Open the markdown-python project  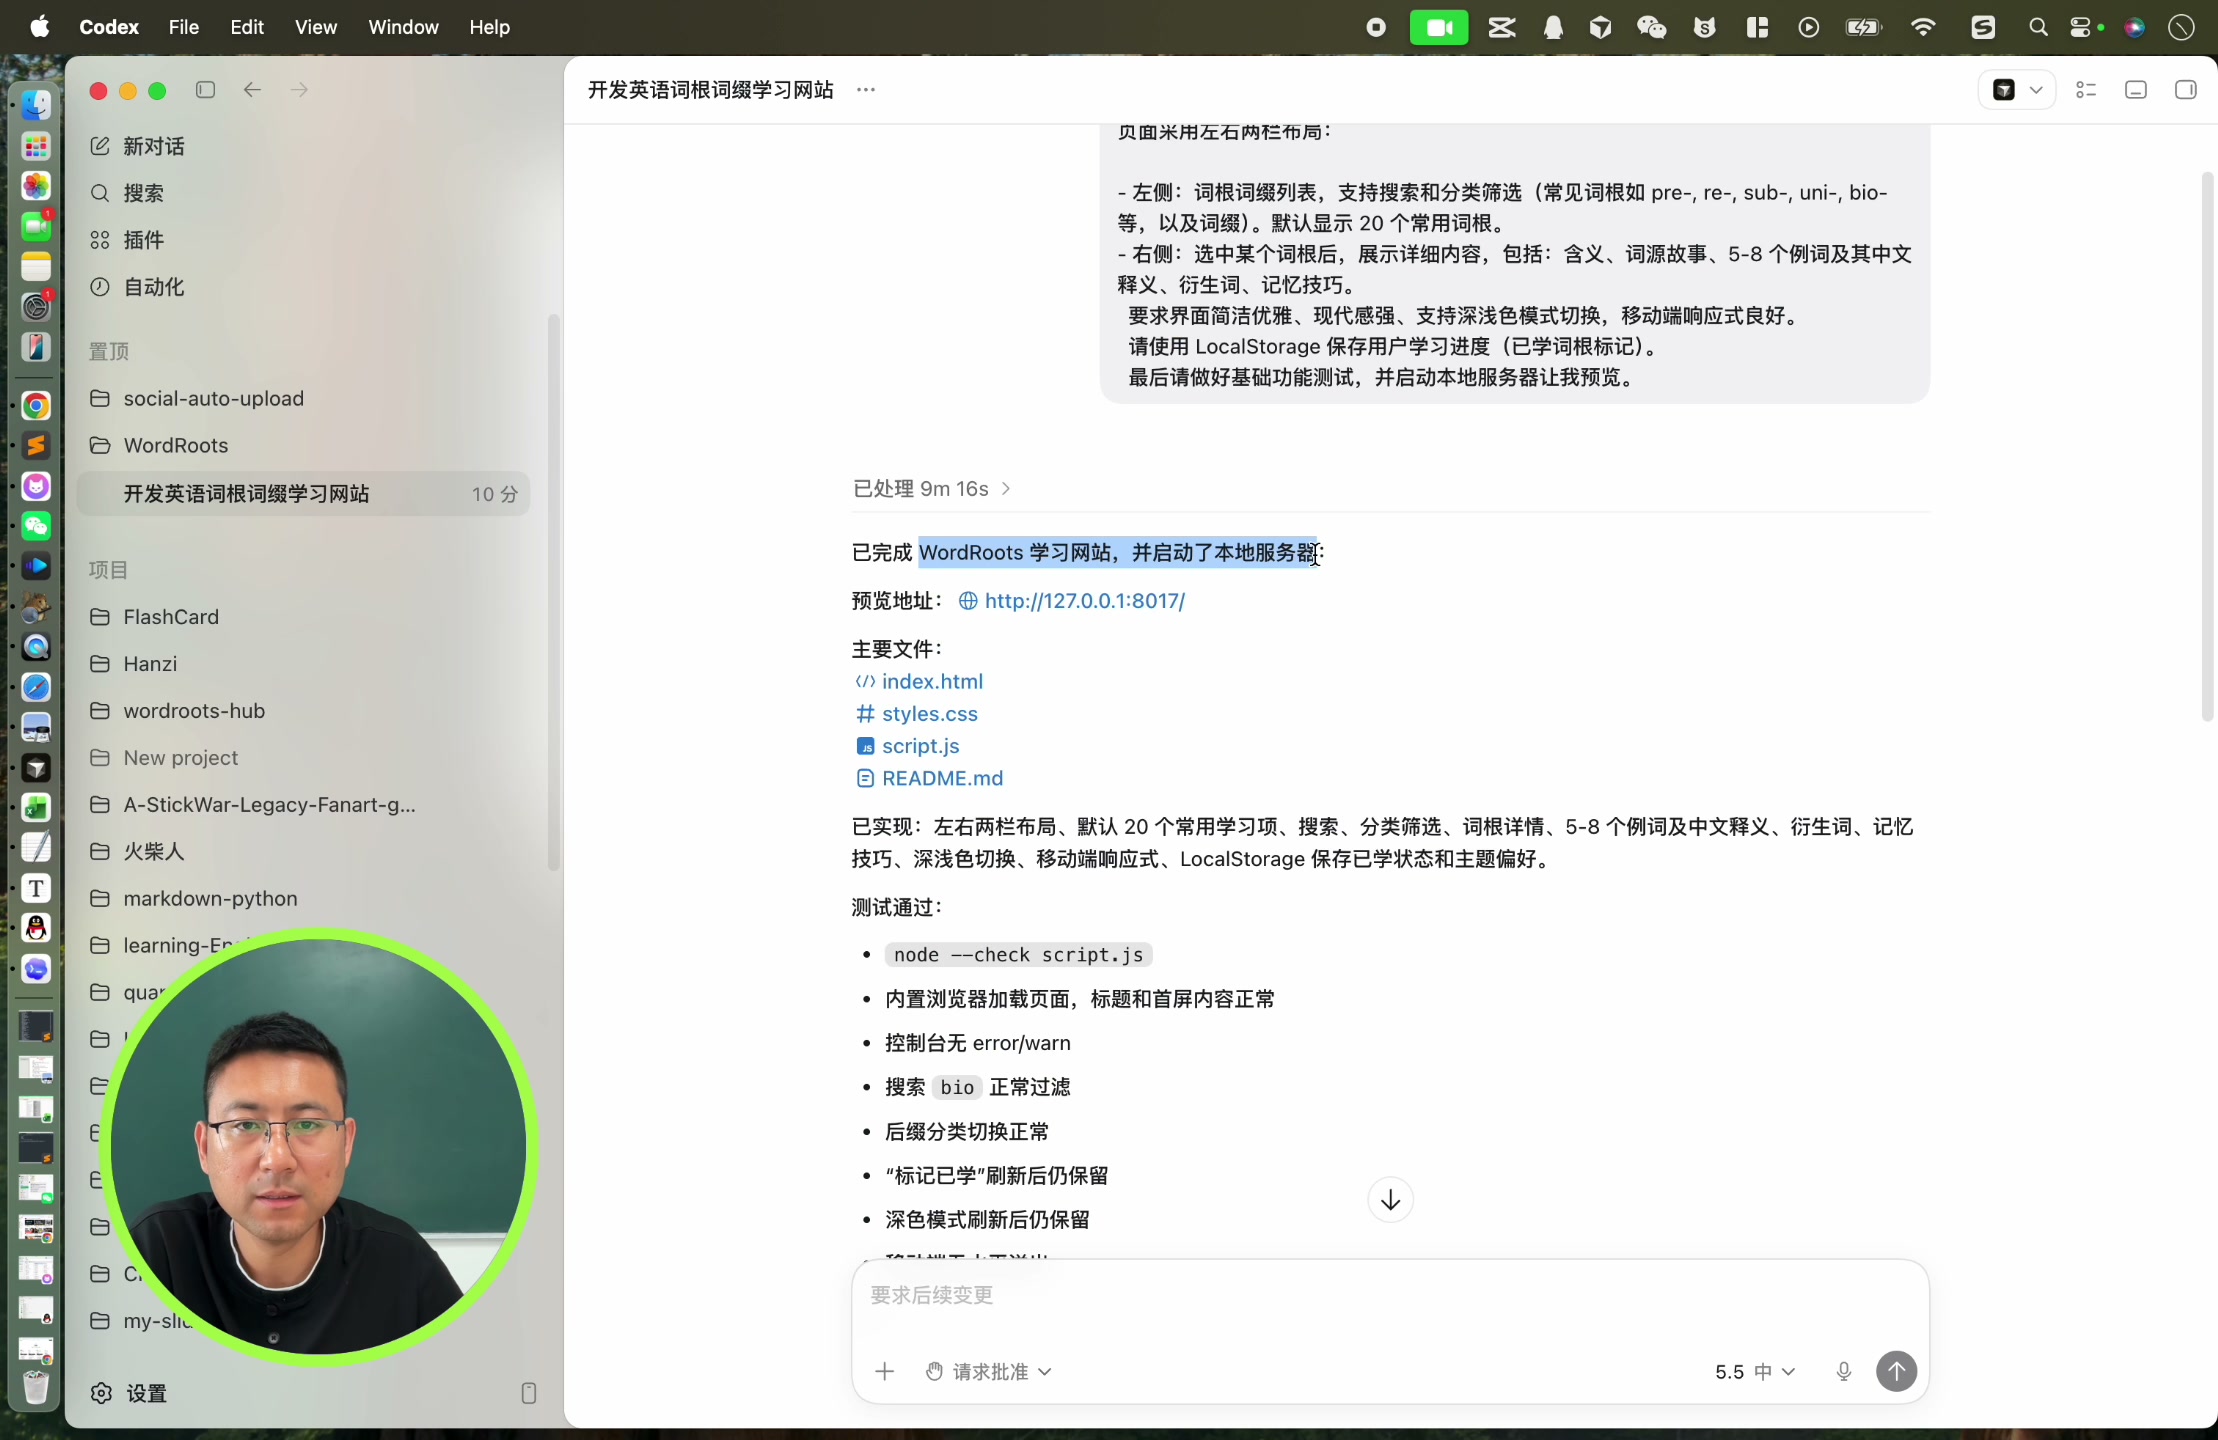pyautogui.click(x=303, y=898)
